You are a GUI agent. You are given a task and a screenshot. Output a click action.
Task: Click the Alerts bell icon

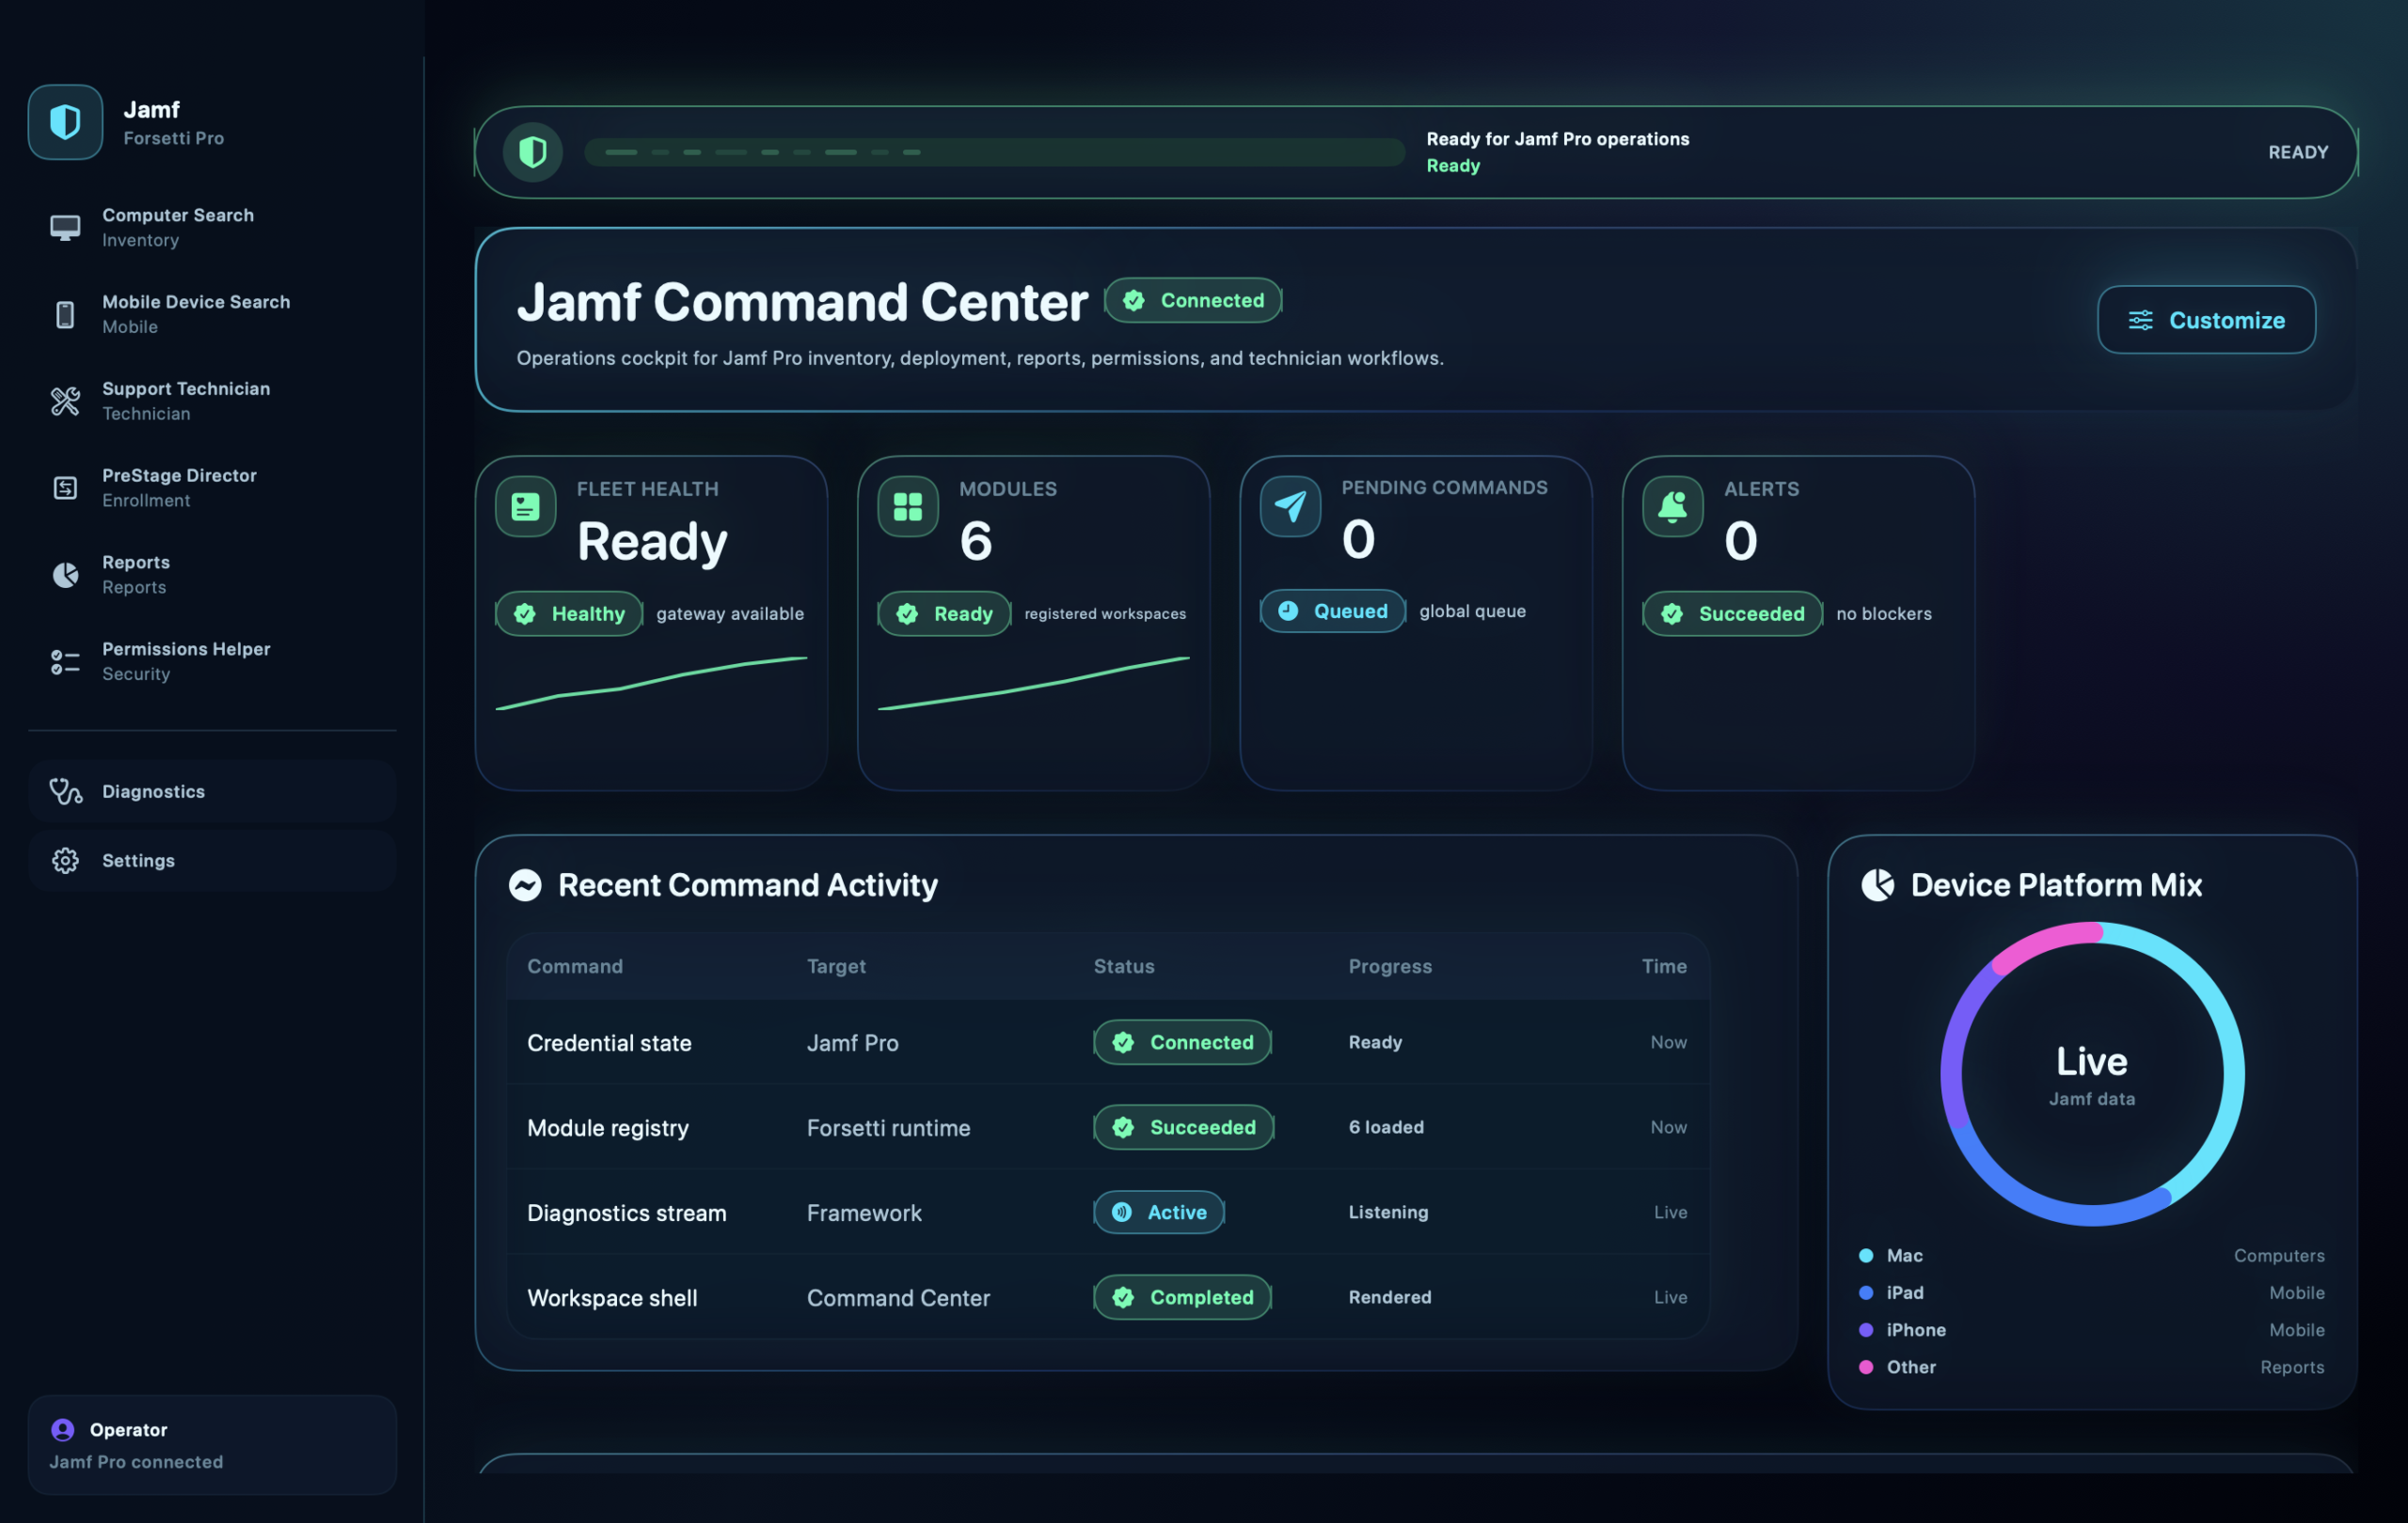[x=1673, y=507]
